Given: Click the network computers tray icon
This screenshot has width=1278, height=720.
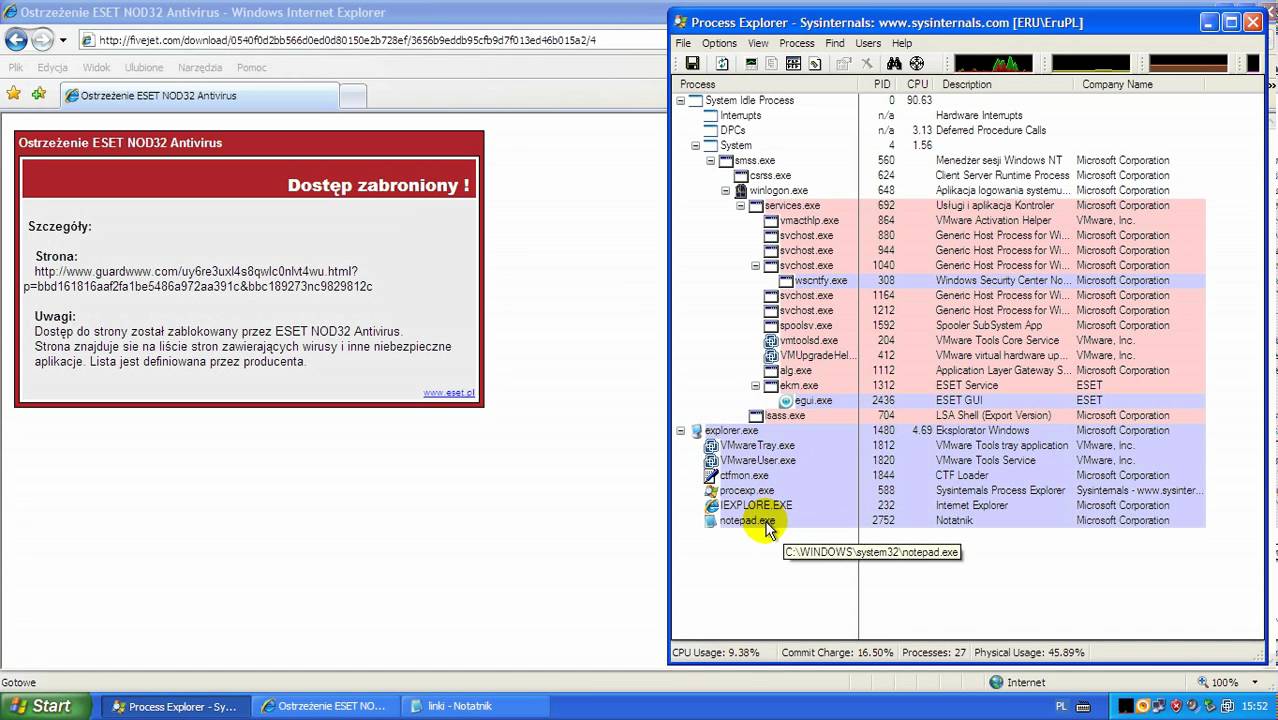Looking at the screenshot, I should (1159, 706).
